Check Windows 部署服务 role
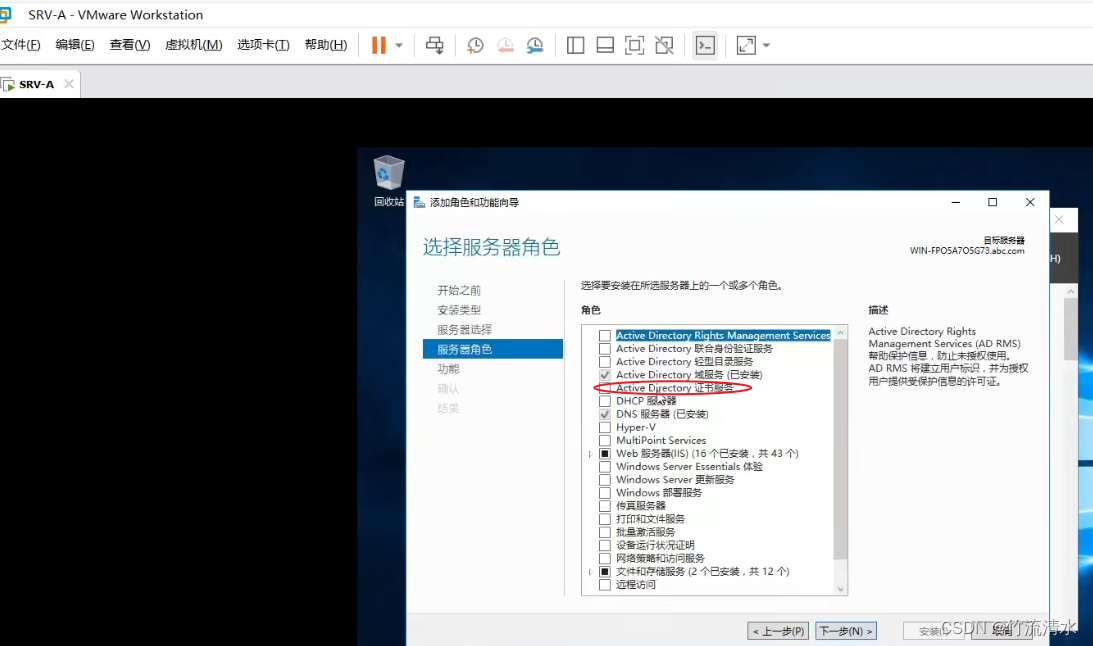 [604, 493]
